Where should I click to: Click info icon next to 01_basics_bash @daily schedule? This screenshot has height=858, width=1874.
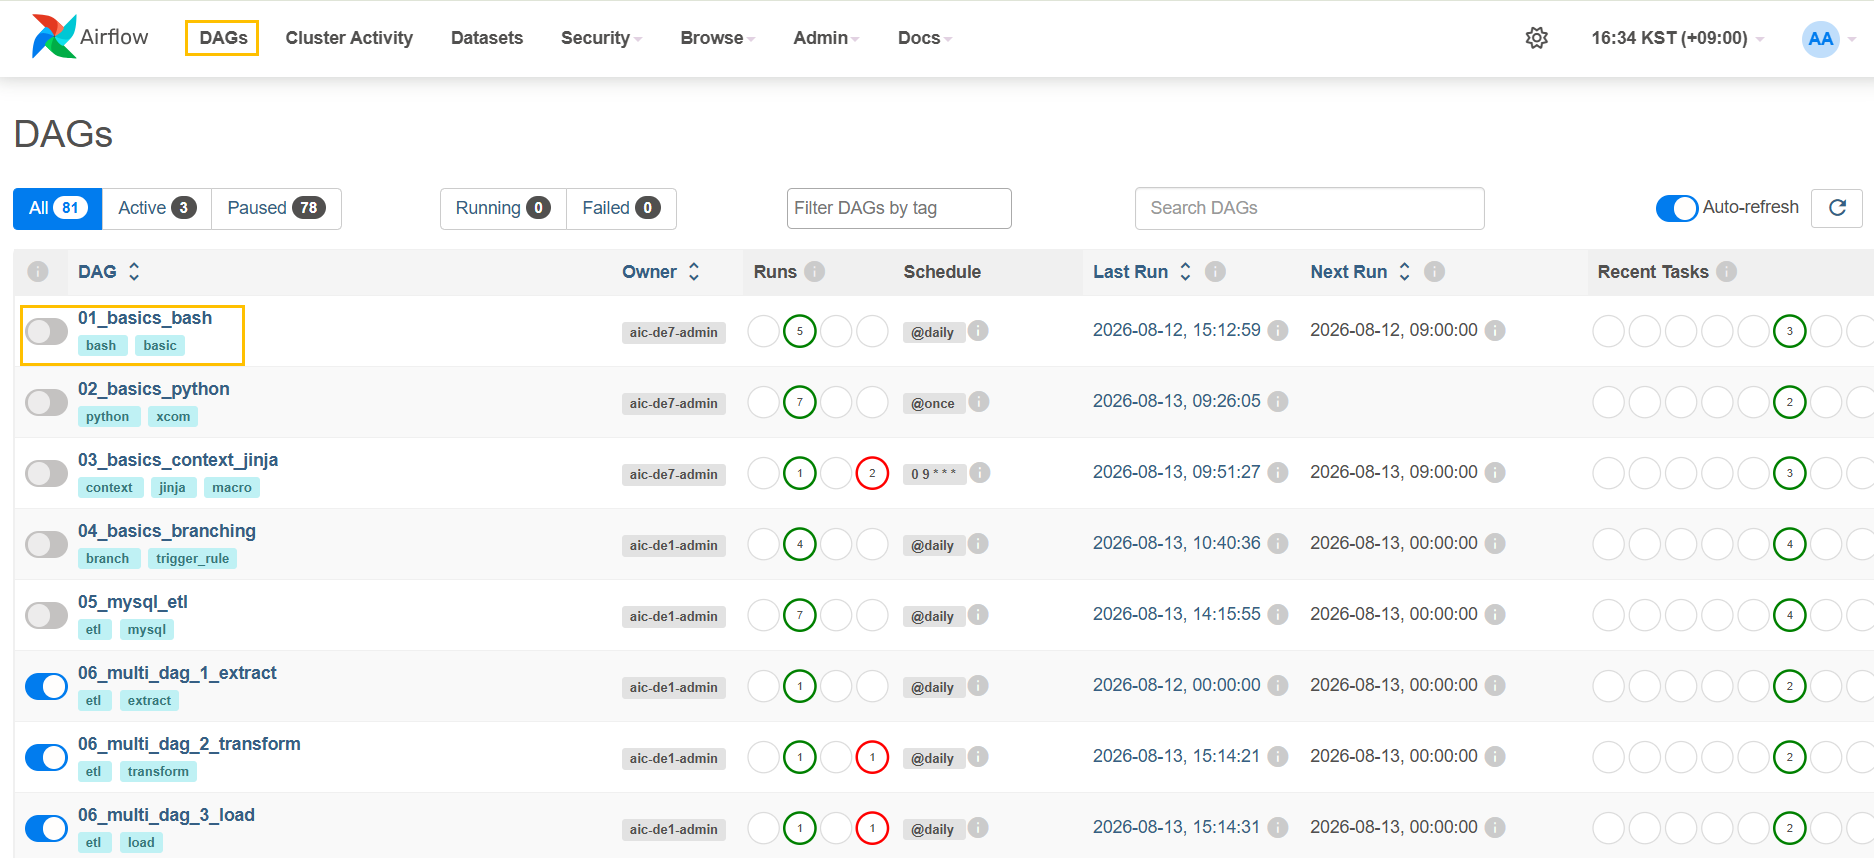click(x=979, y=330)
